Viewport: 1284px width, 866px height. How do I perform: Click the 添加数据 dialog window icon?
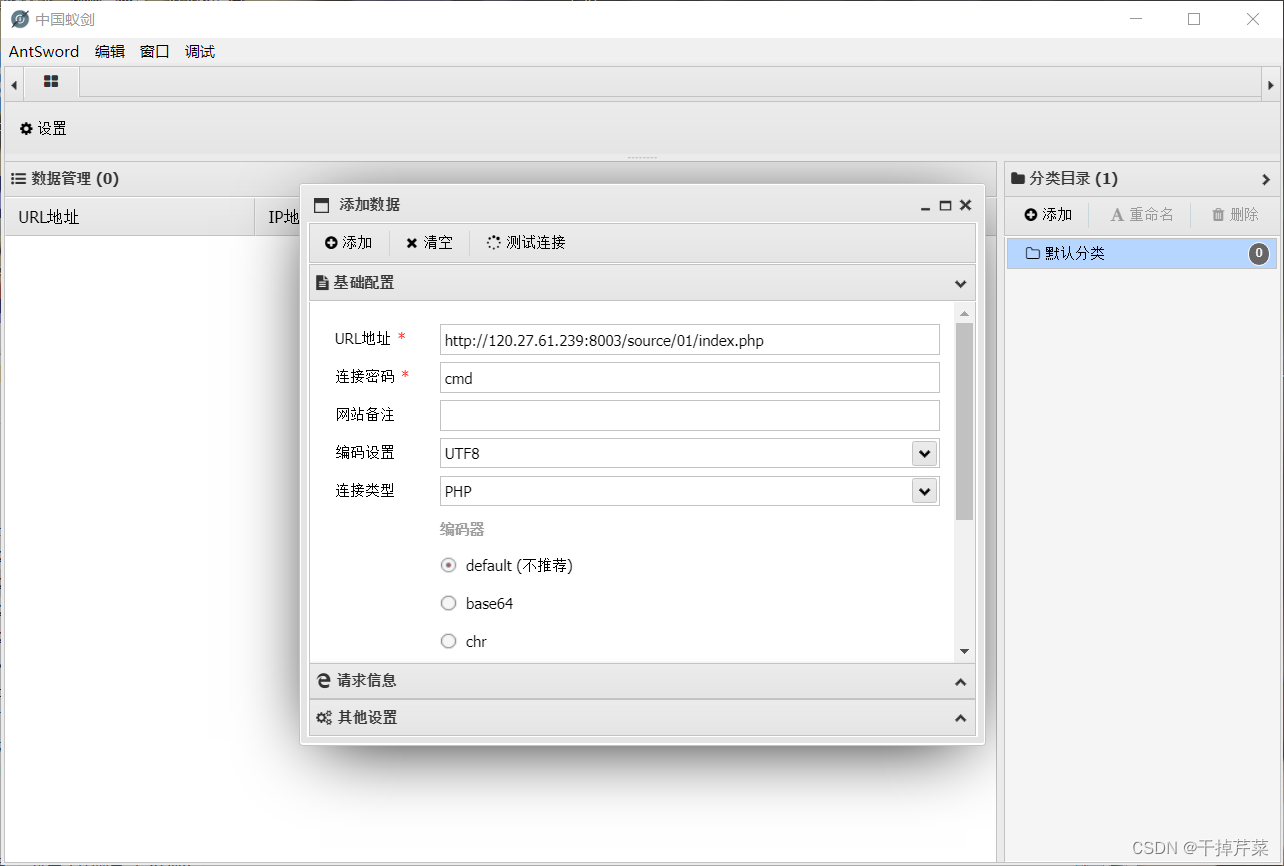321,206
